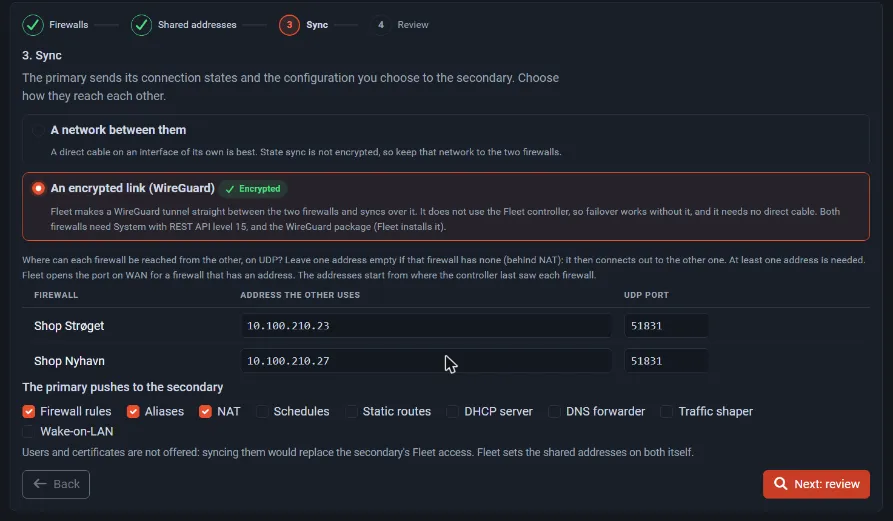893x521 pixels.
Task: Enable the Static routes checkbox
Action: point(351,411)
